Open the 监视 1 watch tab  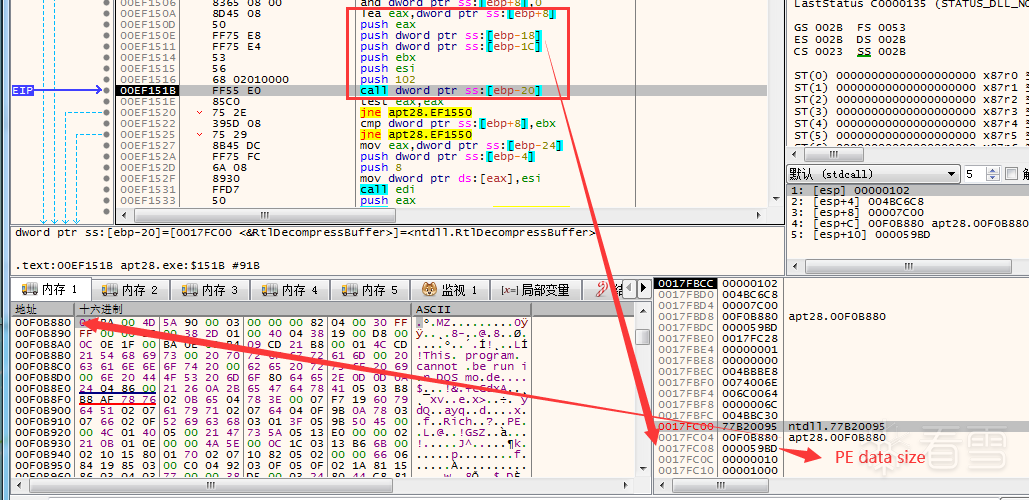point(452,289)
